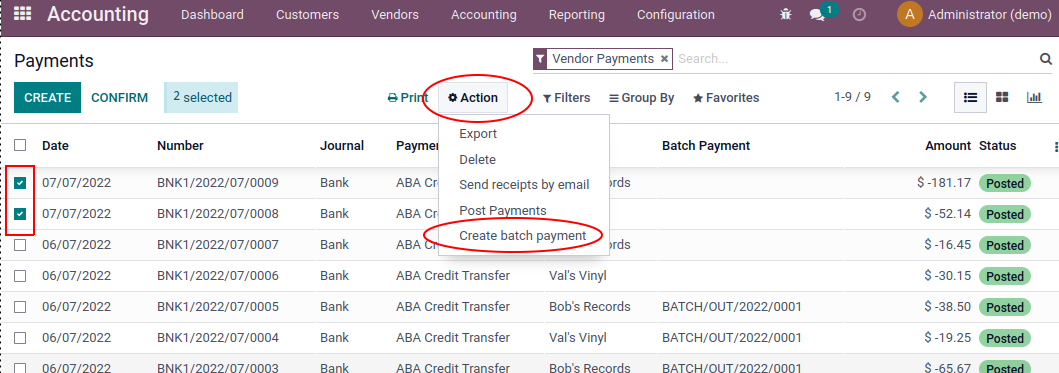Sort by Date column header
Image resolution: width=1059 pixels, height=373 pixels.
(x=55, y=145)
